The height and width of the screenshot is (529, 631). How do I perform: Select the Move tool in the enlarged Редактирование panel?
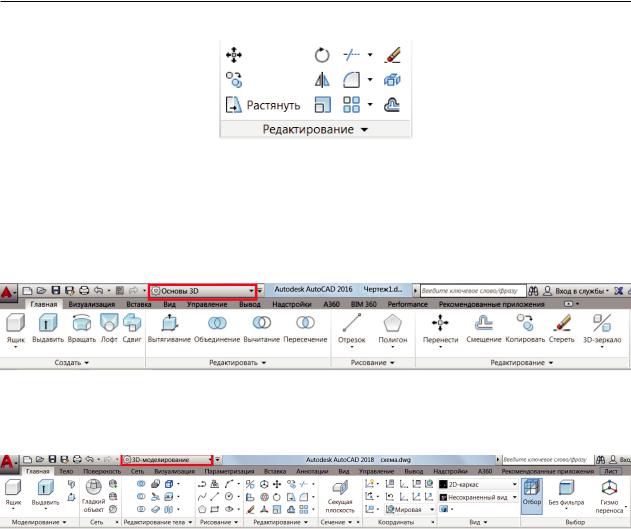(x=233, y=55)
